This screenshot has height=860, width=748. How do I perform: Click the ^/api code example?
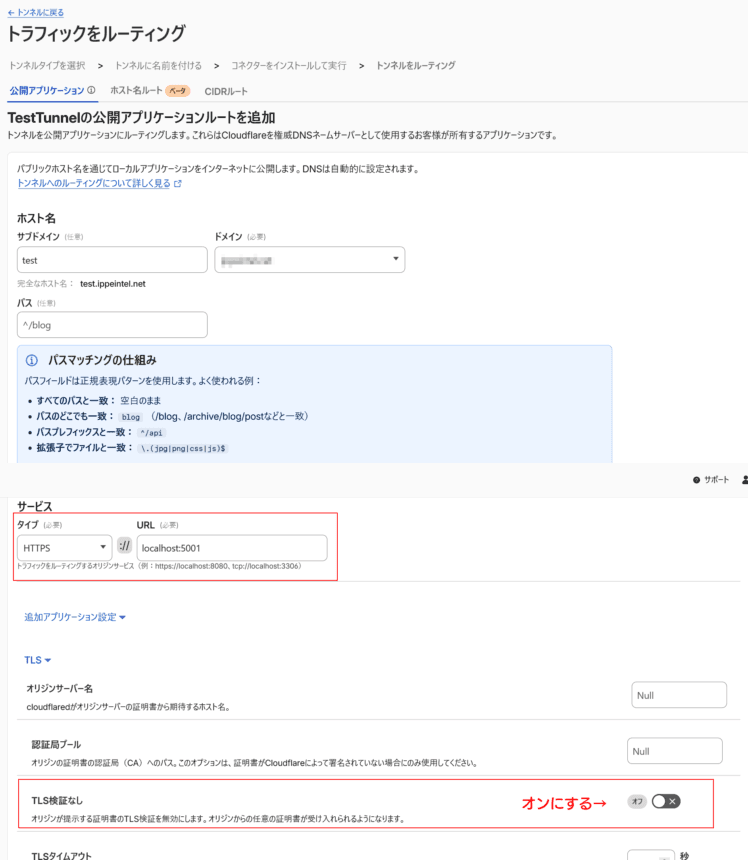(x=151, y=433)
